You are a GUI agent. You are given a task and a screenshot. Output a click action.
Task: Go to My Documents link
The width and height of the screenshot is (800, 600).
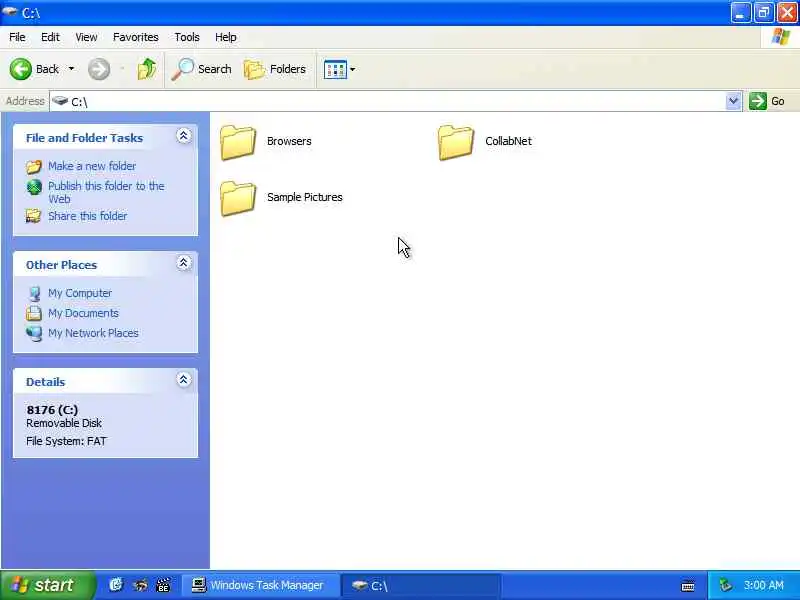(x=83, y=313)
